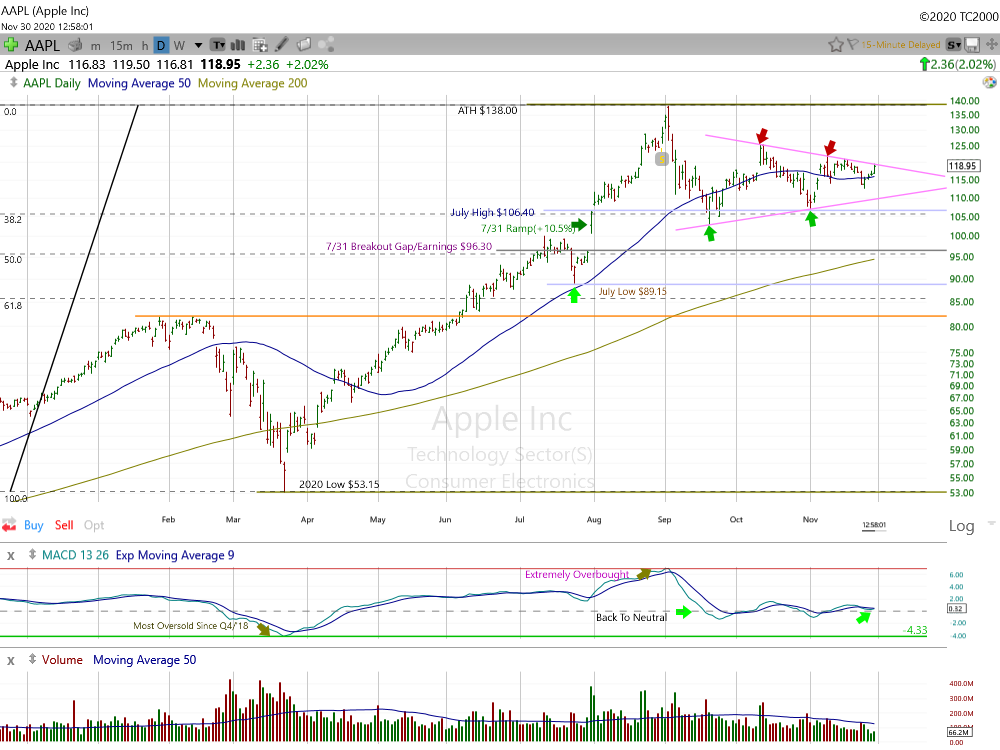
Task: Click the Exp Moving Average 9 legend
Action: 175,555
